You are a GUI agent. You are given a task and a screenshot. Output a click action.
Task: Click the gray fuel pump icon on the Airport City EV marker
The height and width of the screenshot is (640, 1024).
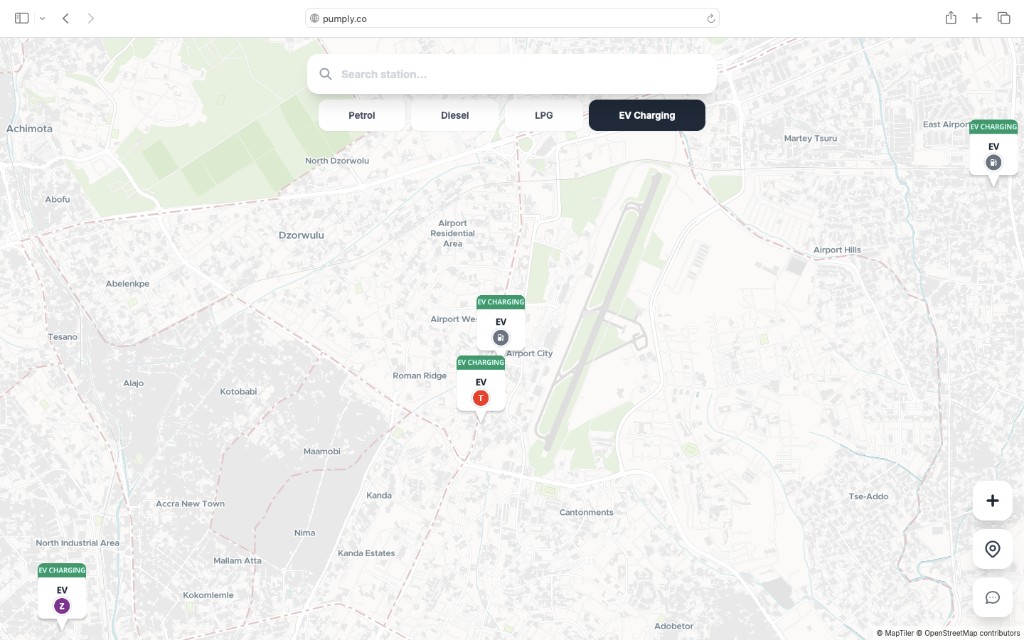pyautogui.click(x=500, y=337)
